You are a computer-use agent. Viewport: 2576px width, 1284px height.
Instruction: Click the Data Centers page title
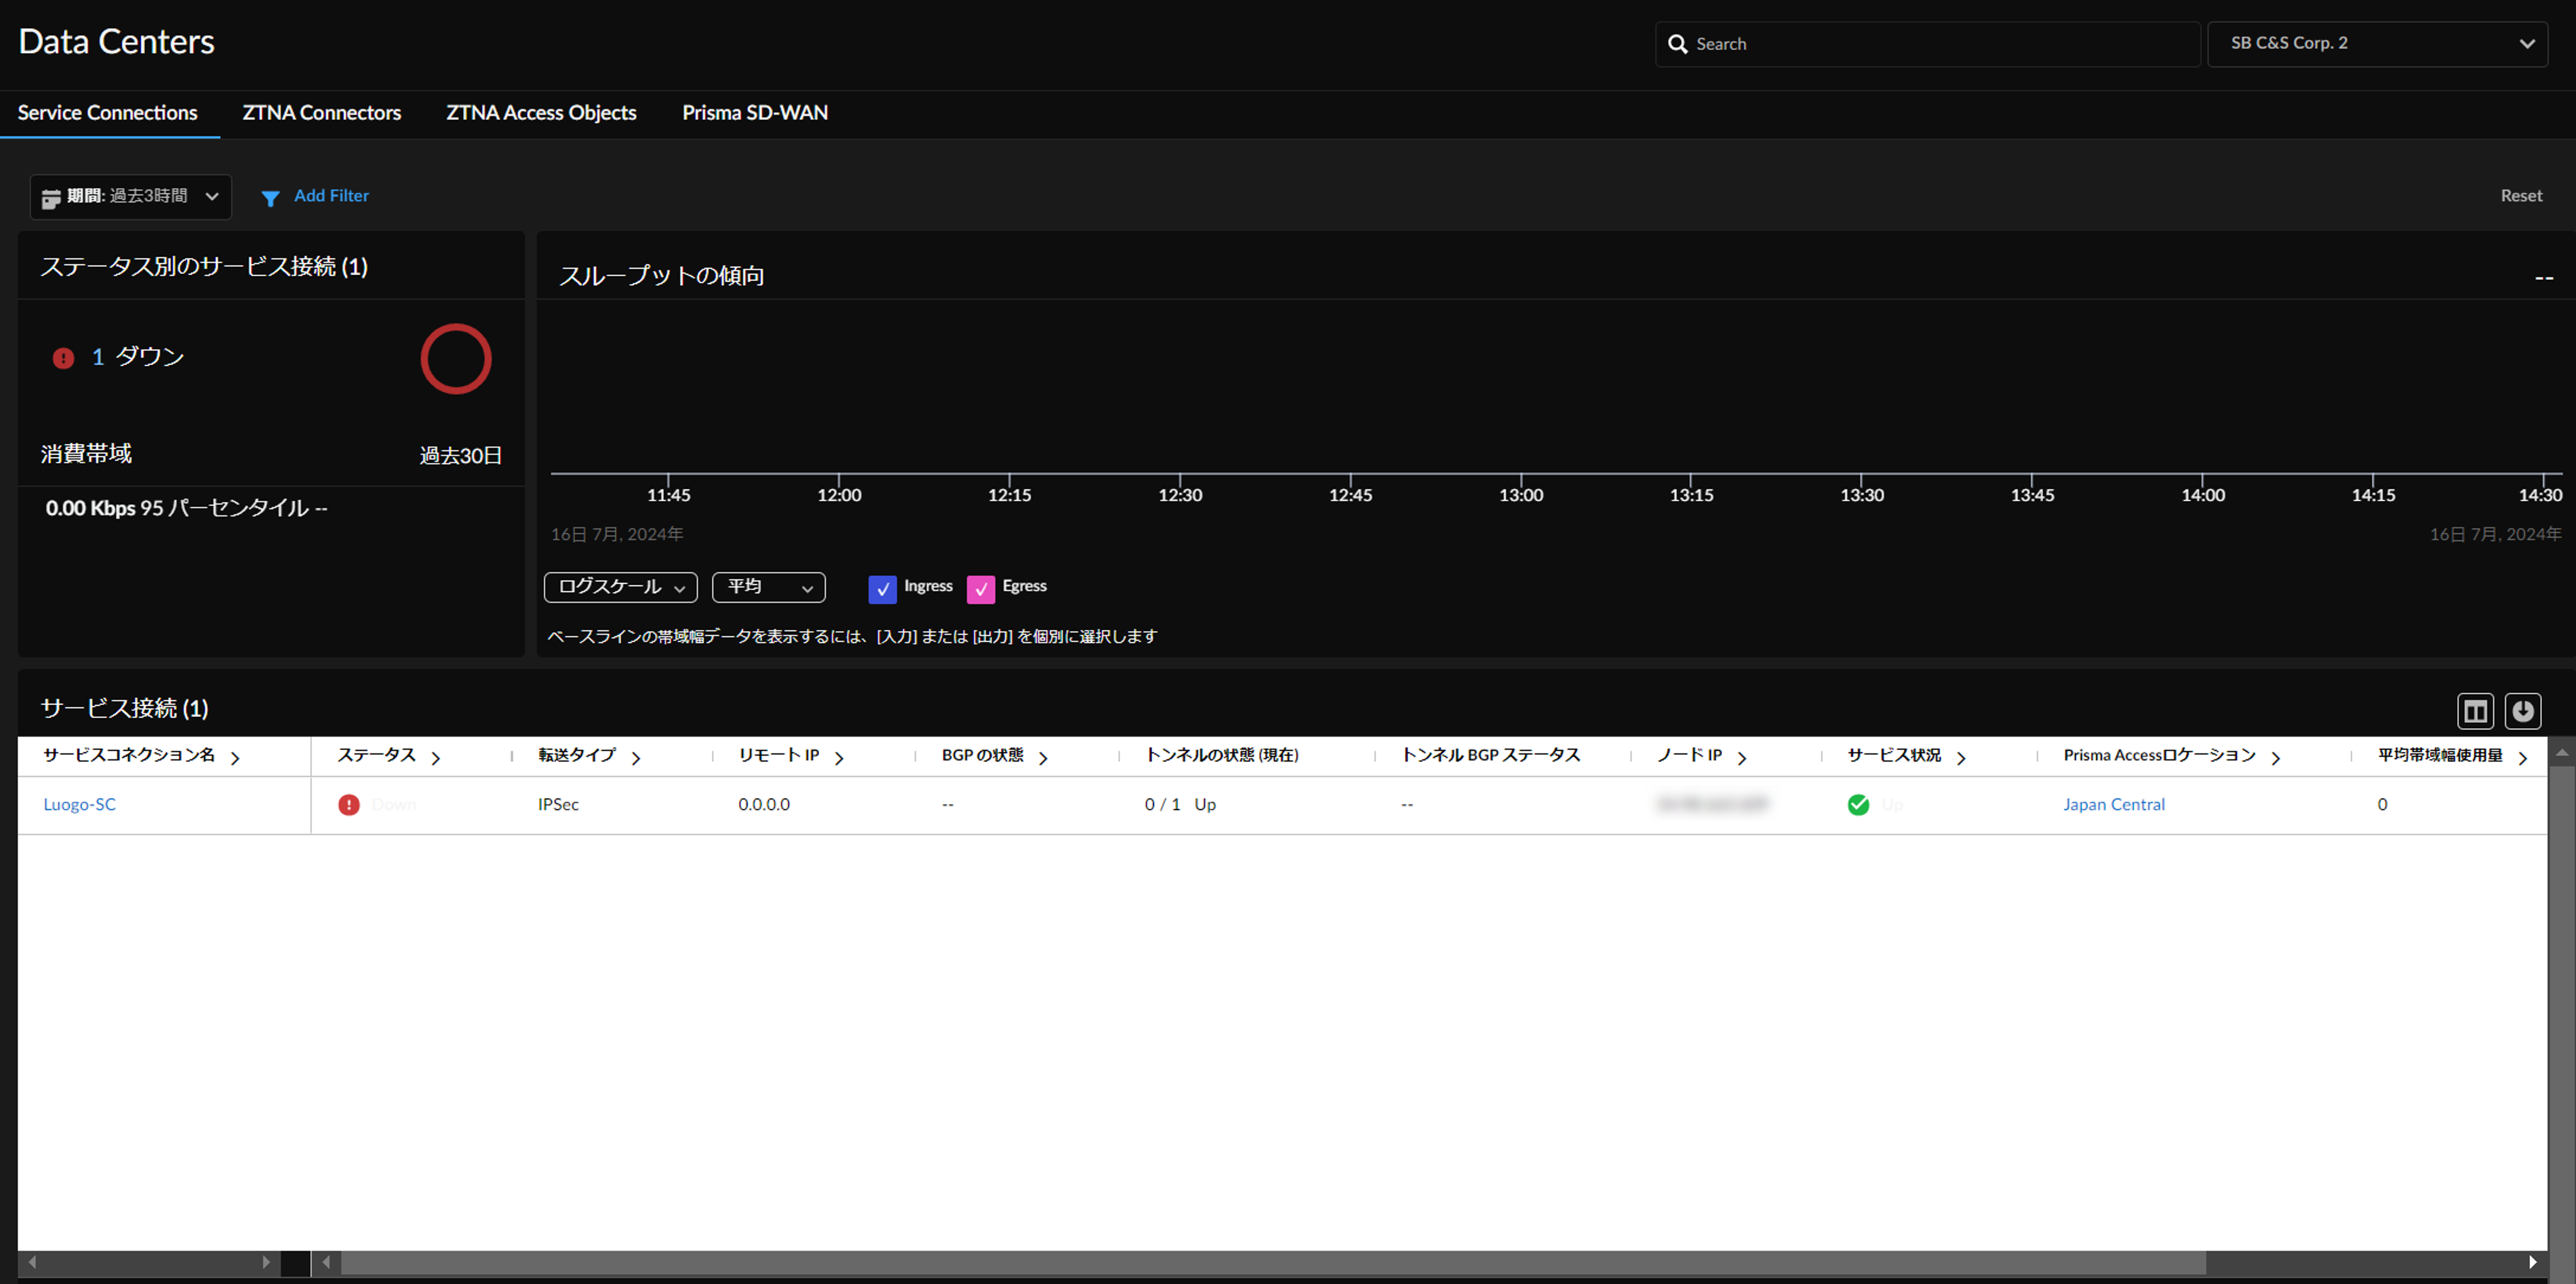pyautogui.click(x=116, y=42)
